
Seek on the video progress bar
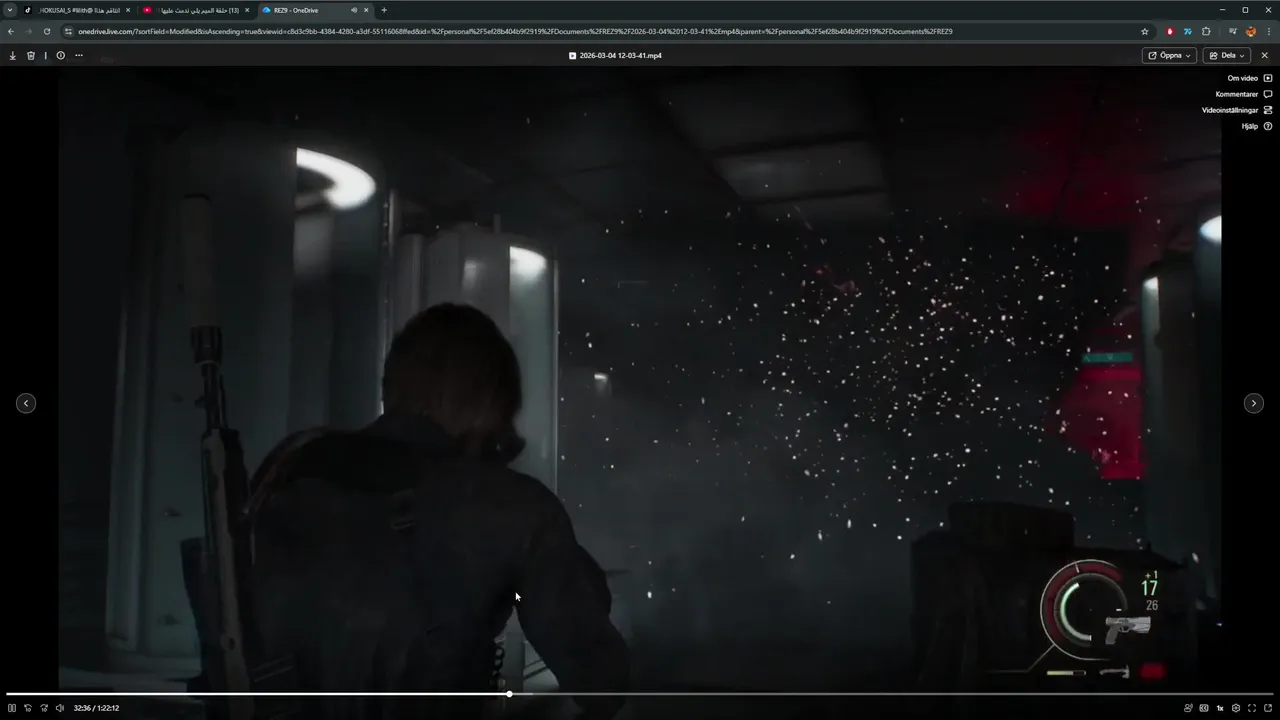click(x=640, y=694)
